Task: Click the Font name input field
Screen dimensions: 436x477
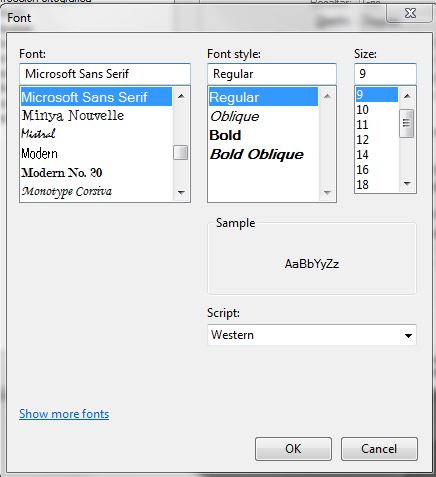Action: [x=105, y=74]
